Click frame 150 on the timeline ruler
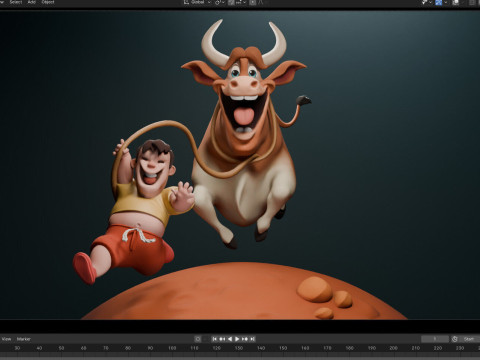 (x=283, y=348)
